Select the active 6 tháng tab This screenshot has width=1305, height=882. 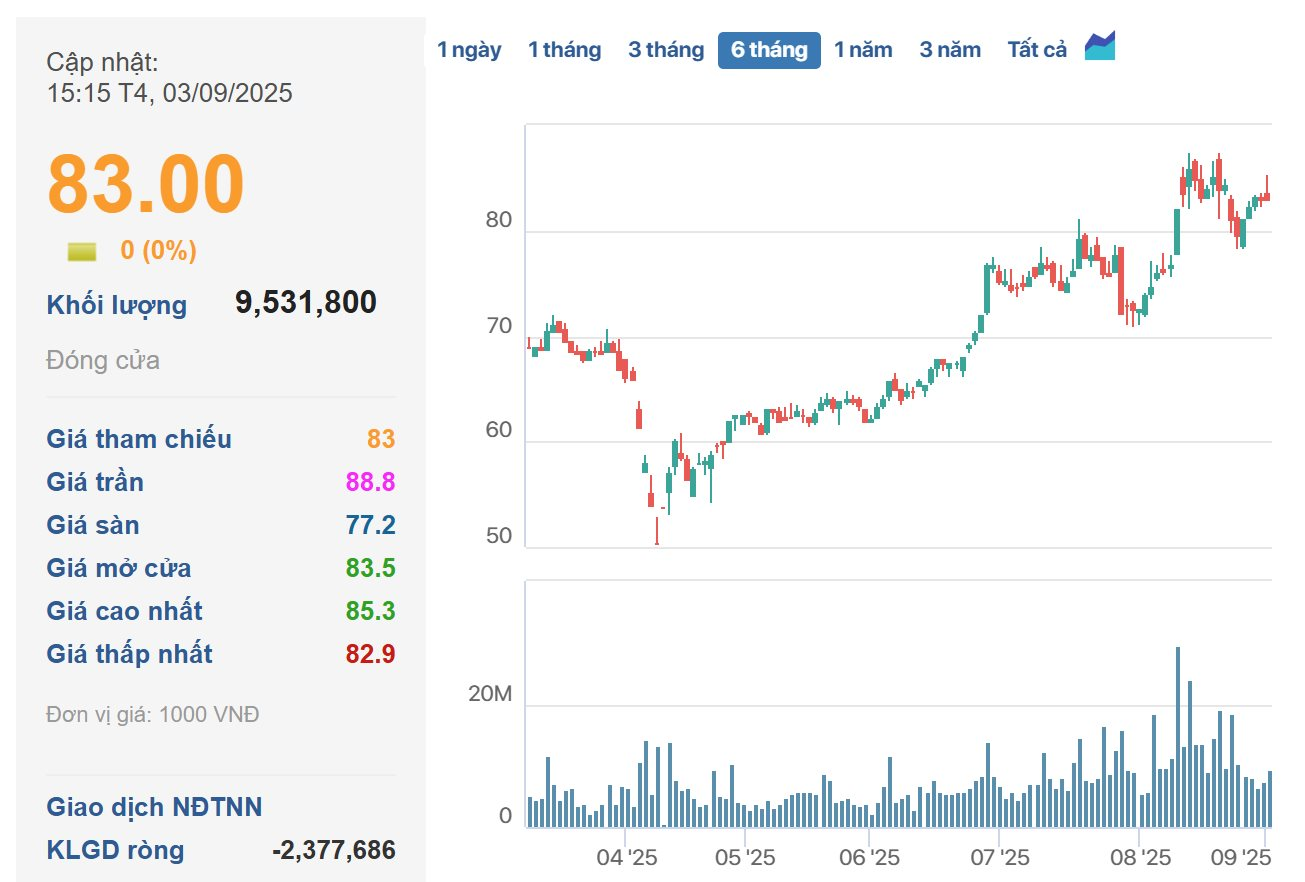pyautogui.click(x=769, y=50)
